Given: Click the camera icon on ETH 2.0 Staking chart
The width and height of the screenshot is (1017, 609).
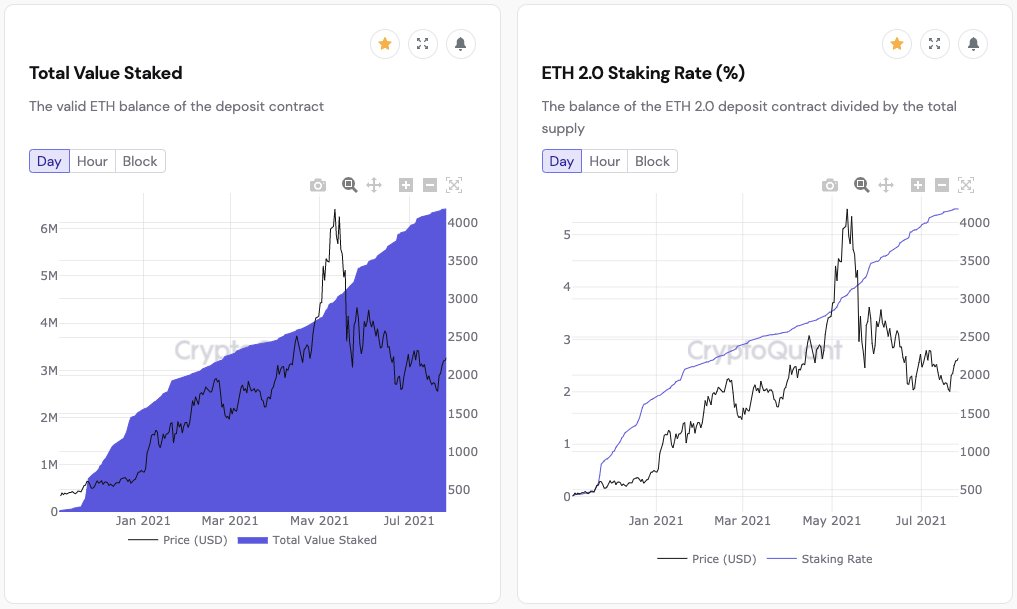Looking at the screenshot, I should (829, 185).
